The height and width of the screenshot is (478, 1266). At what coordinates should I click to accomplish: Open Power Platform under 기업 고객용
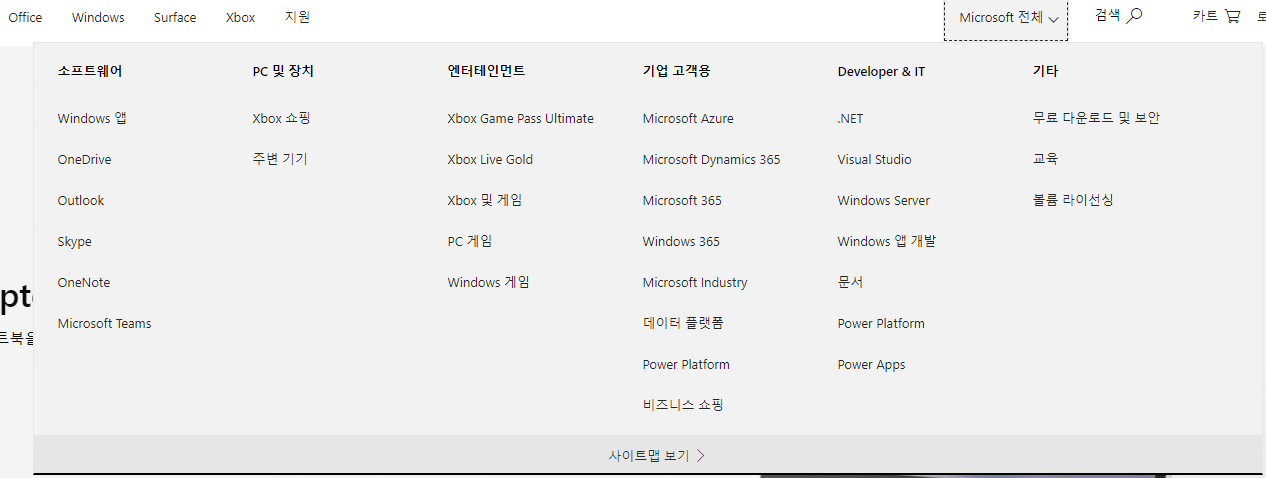click(686, 364)
